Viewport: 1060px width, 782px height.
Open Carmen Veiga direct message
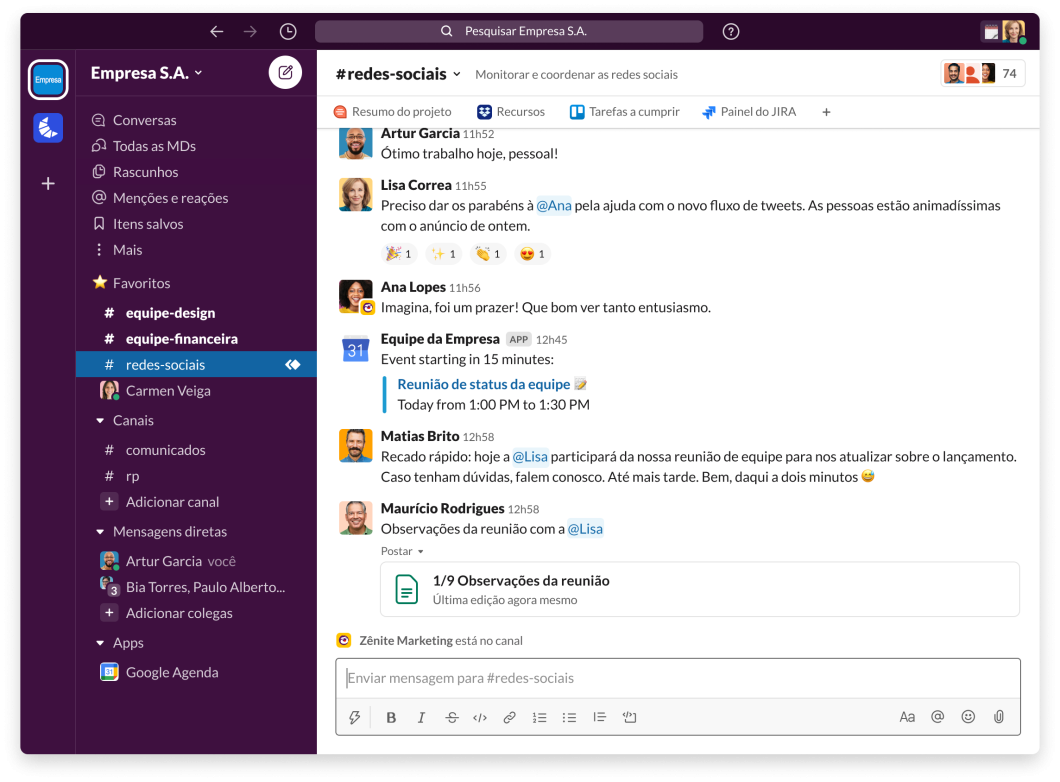[x=196, y=391]
